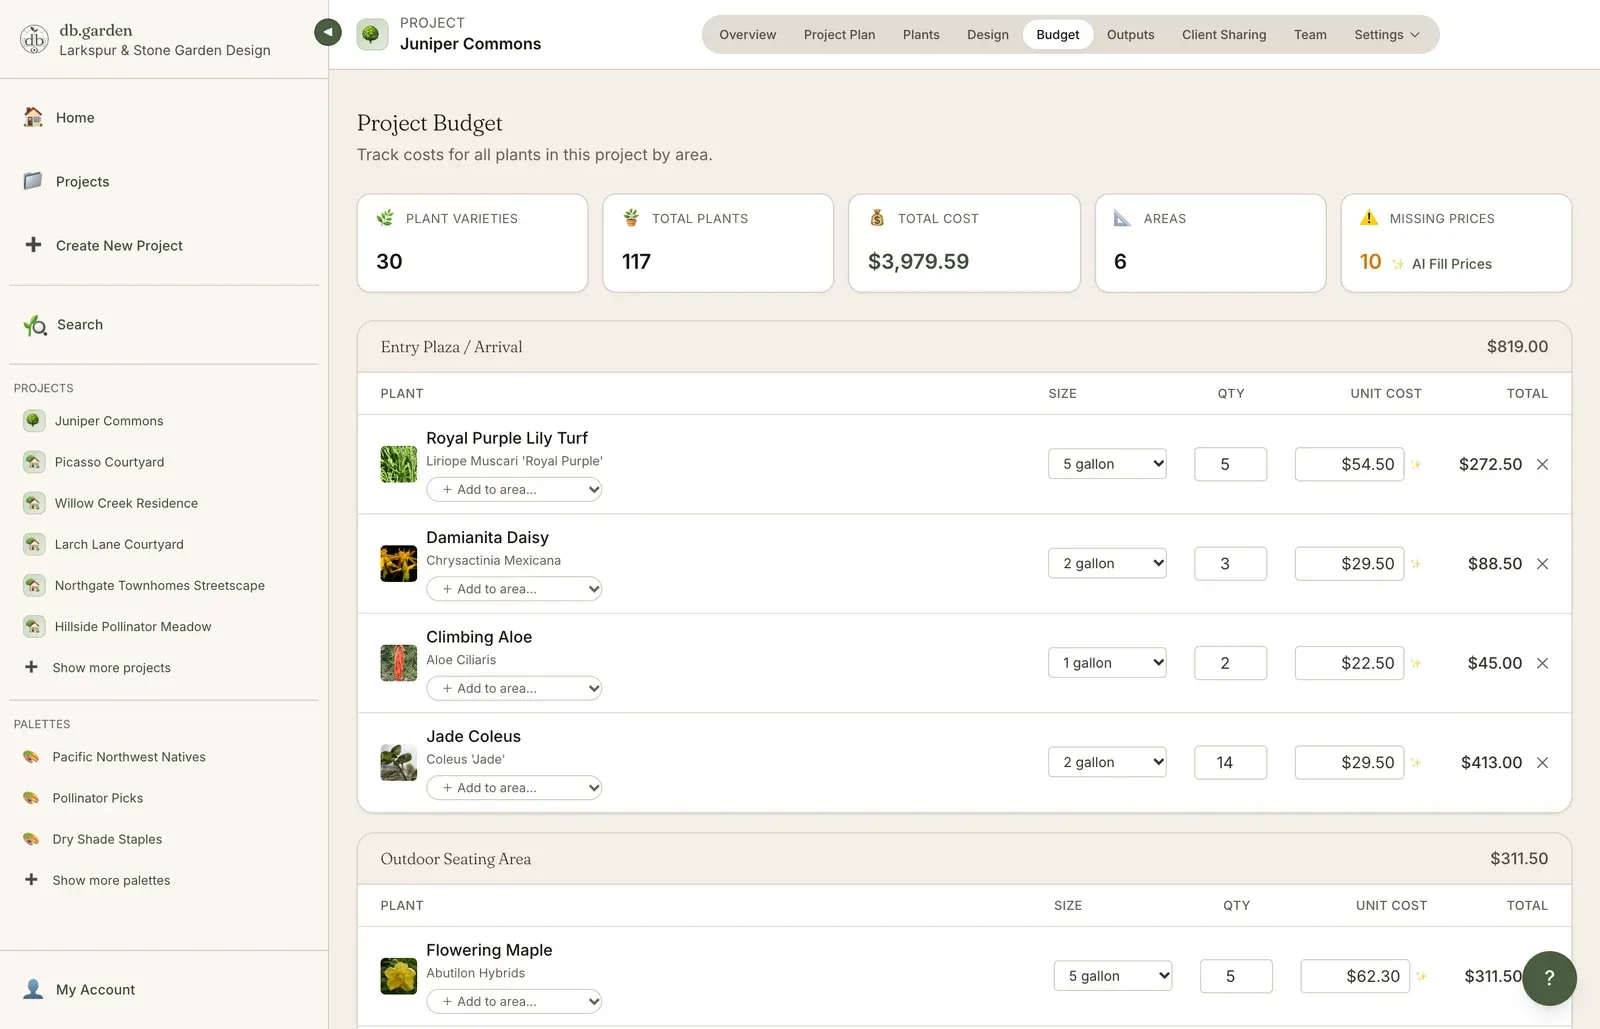Delete the Jade Coleus row
This screenshot has height=1029, width=1600.
click(1543, 763)
